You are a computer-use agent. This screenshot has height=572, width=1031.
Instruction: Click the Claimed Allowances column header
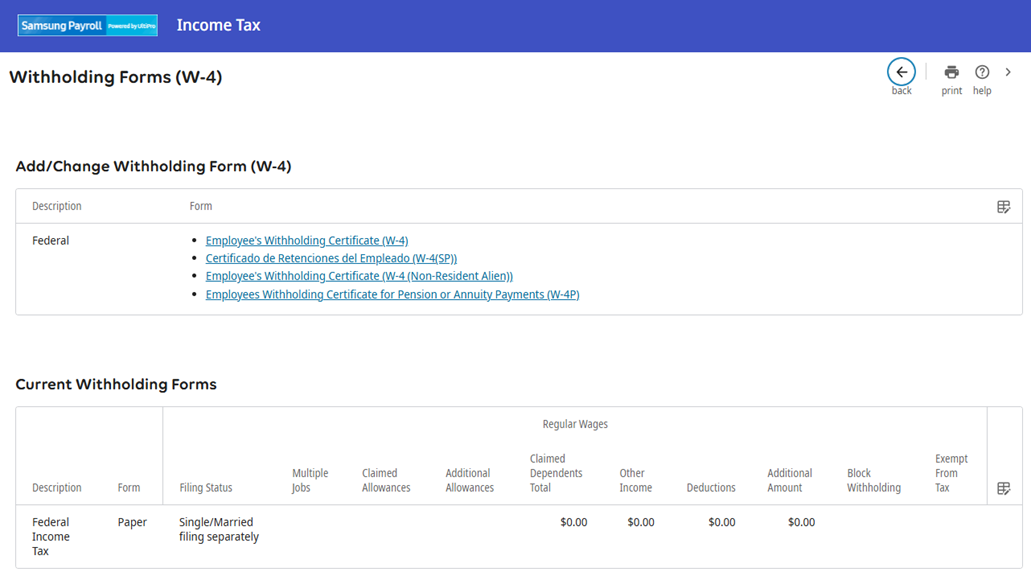click(x=386, y=480)
